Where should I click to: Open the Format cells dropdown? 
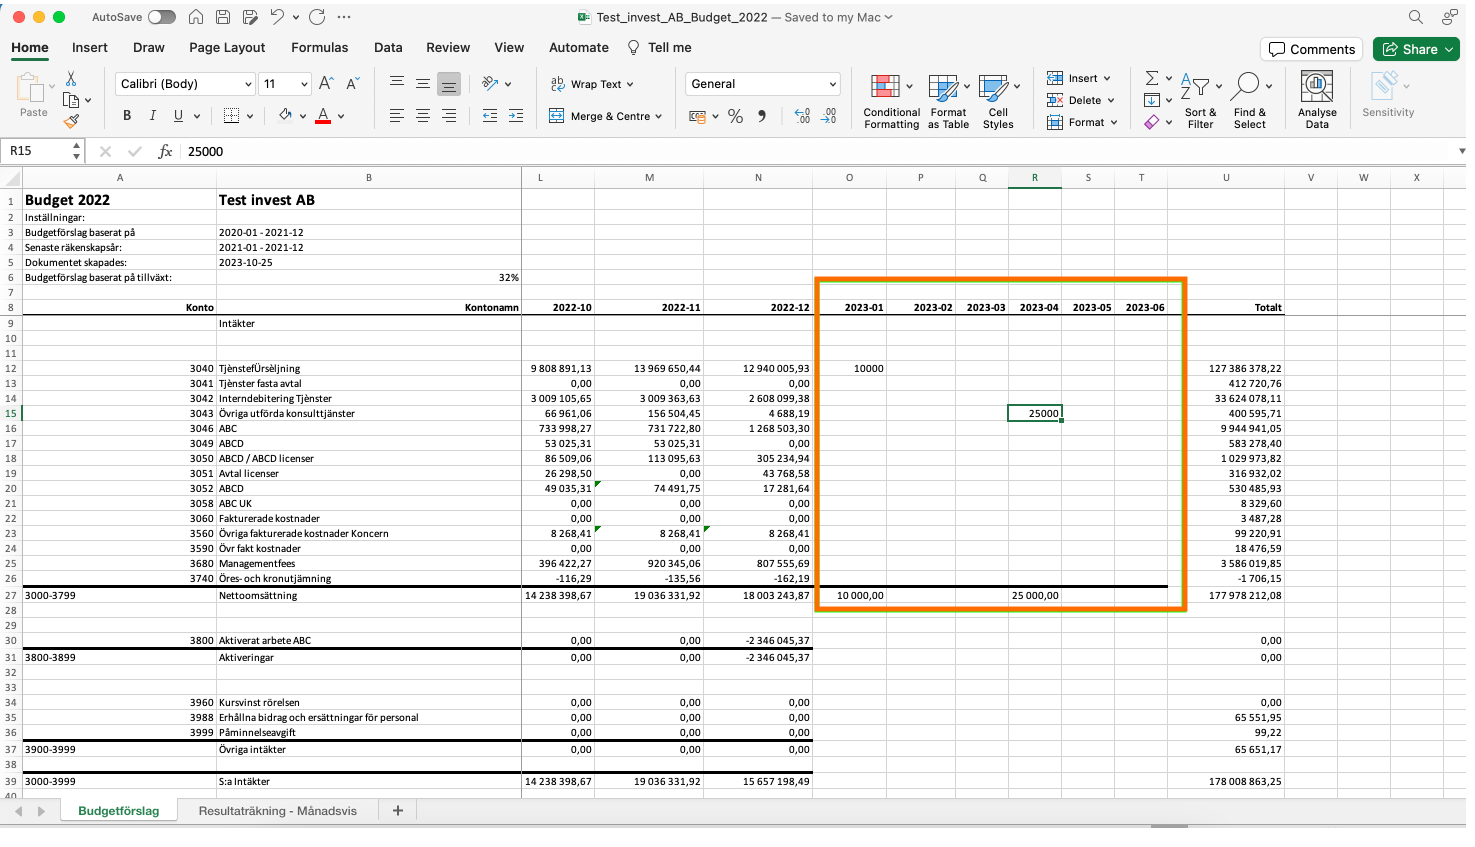tap(1083, 122)
